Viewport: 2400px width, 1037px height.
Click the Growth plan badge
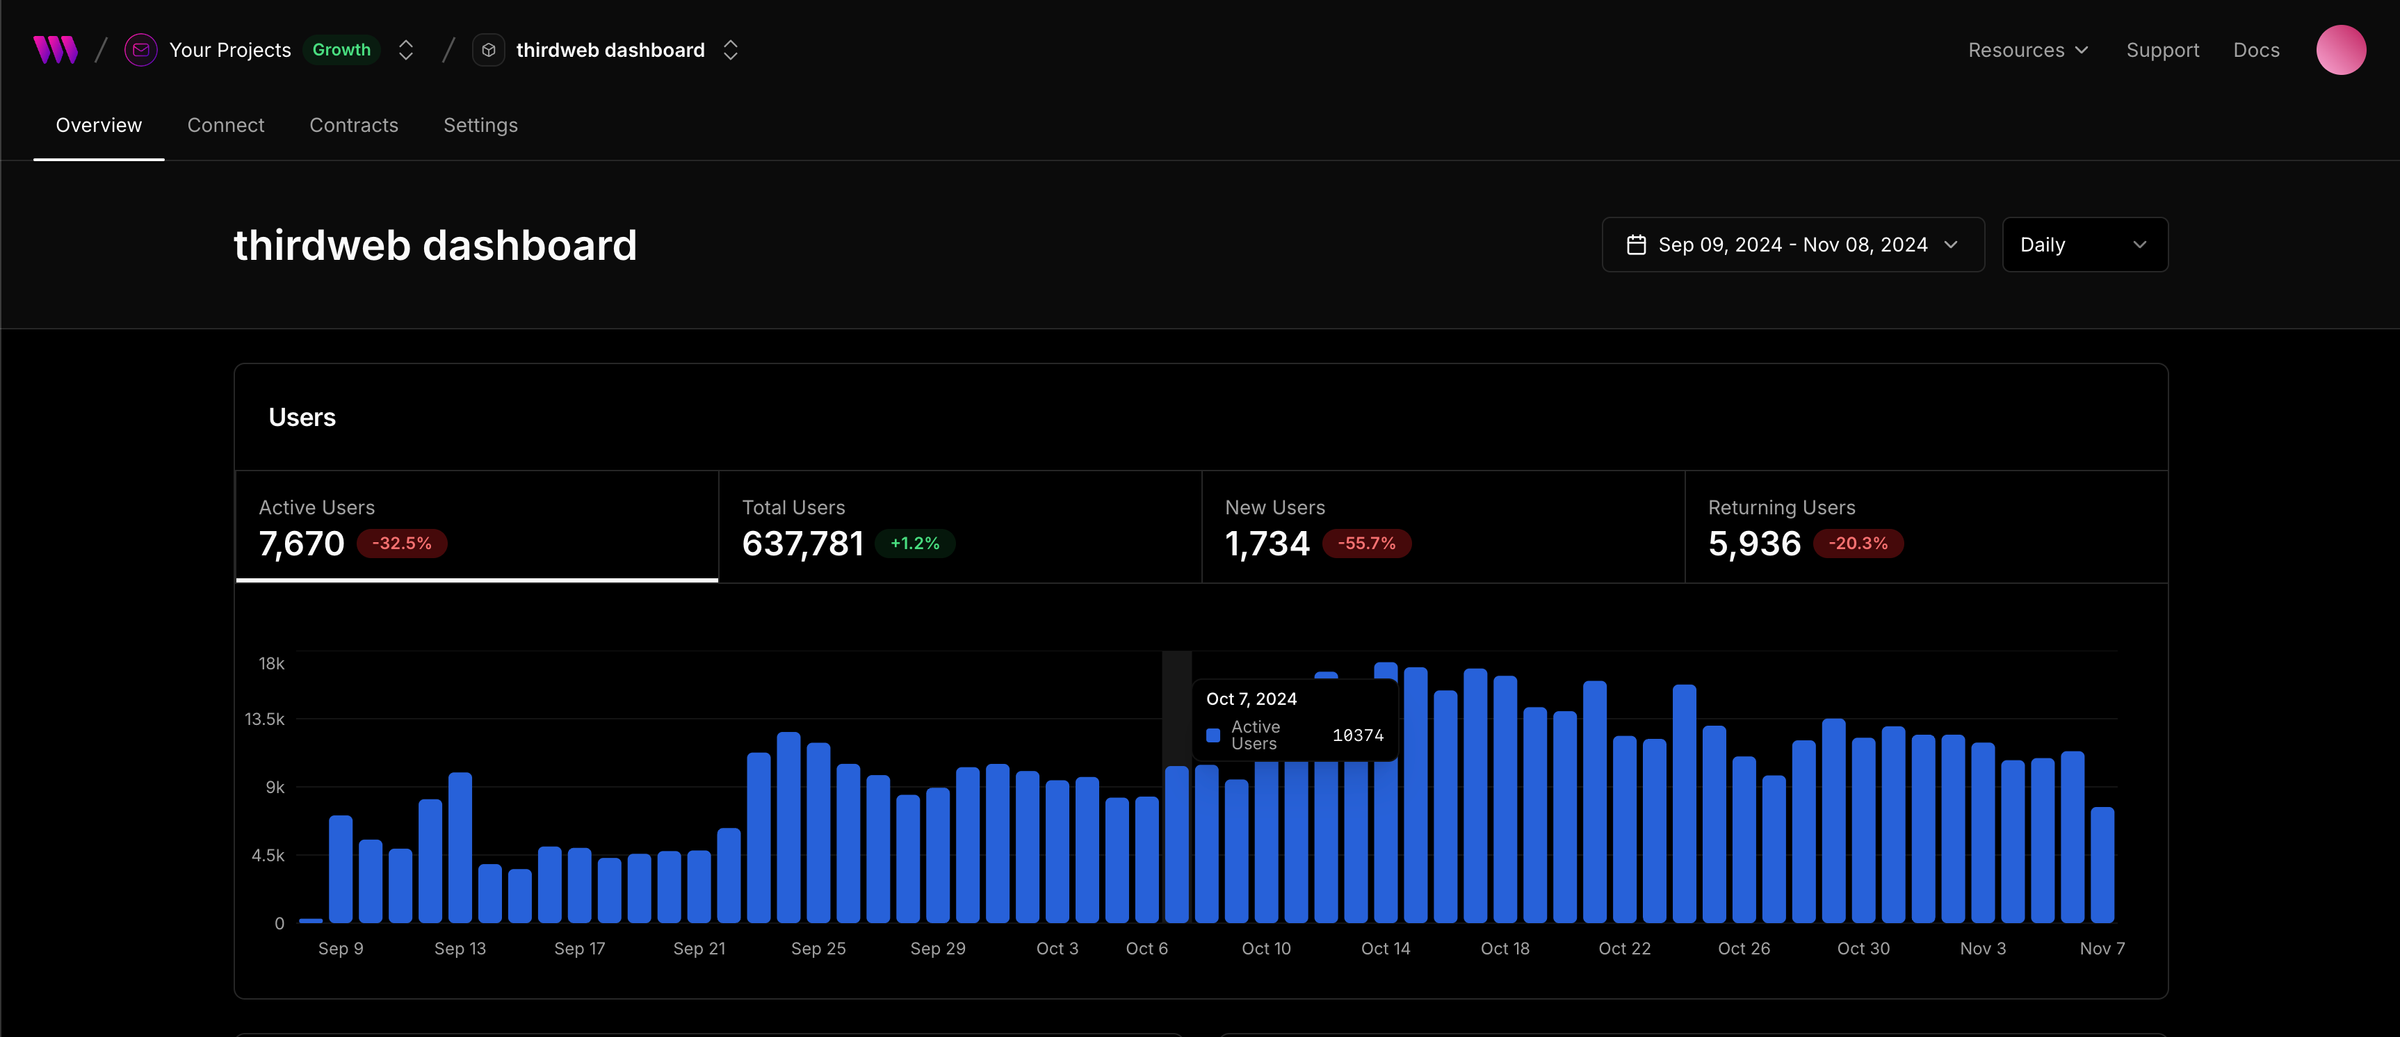341,50
